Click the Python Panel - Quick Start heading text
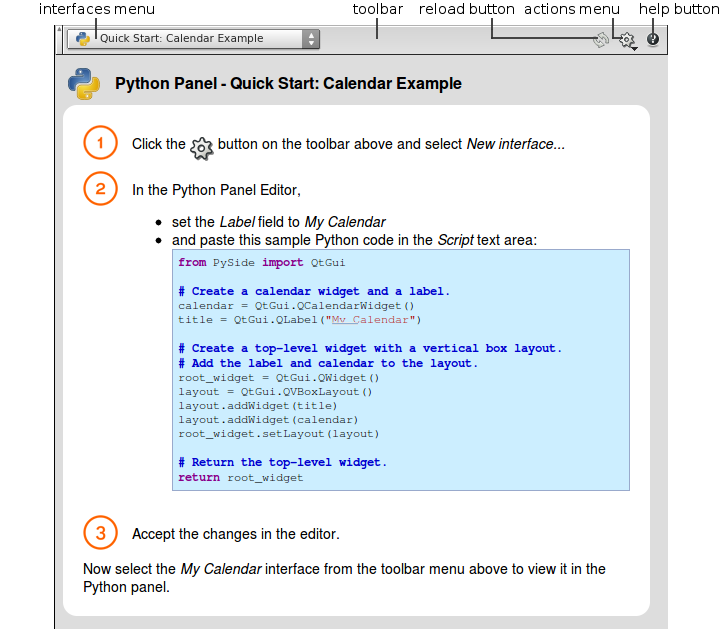Viewport: 723px width, 632px height. (288, 84)
